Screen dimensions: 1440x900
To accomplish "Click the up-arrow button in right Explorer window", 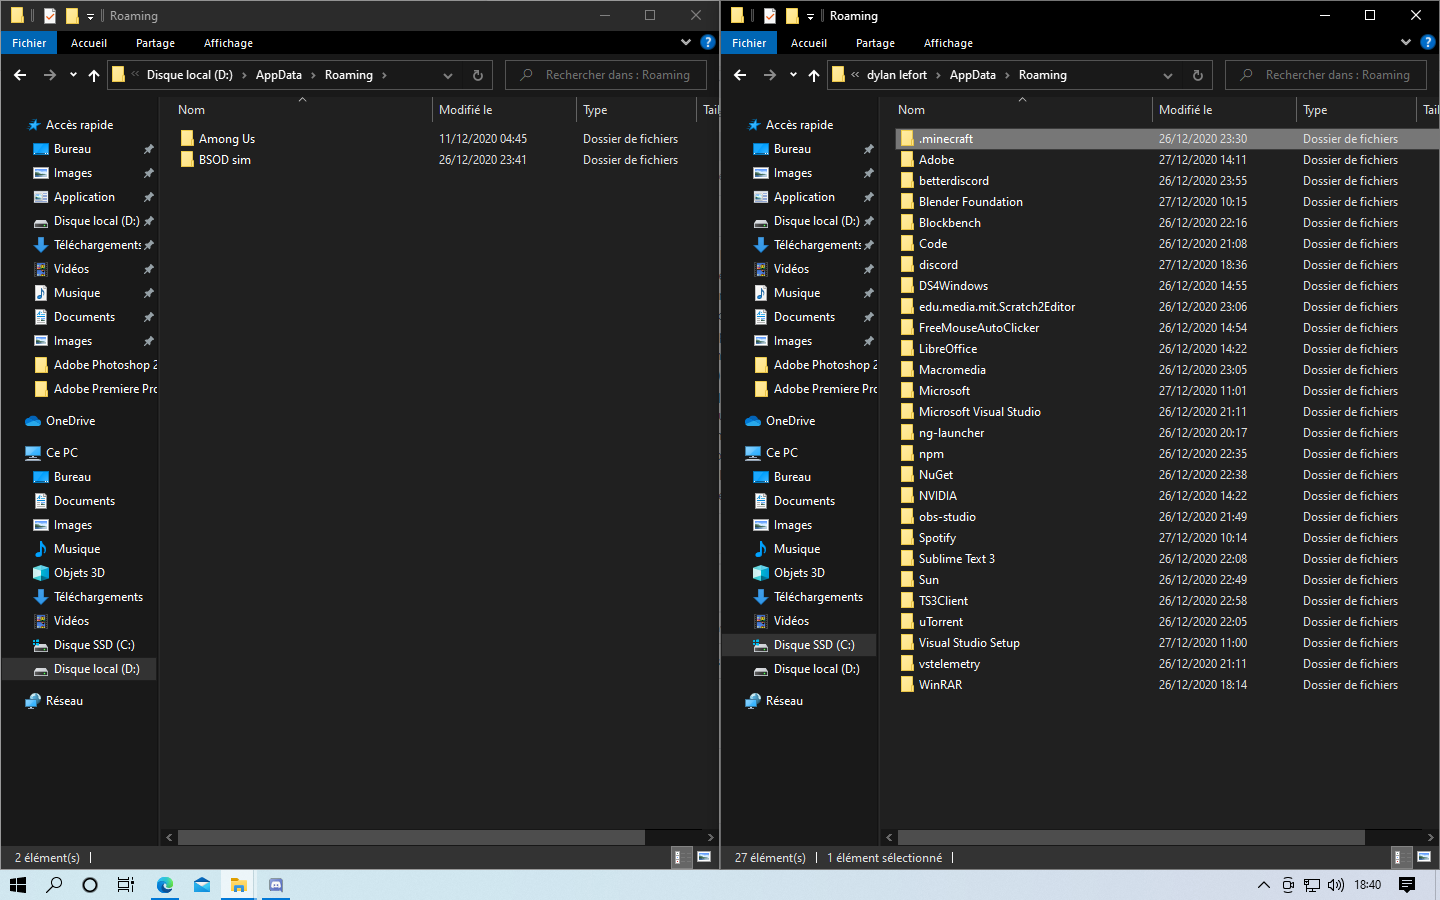I will tap(814, 75).
